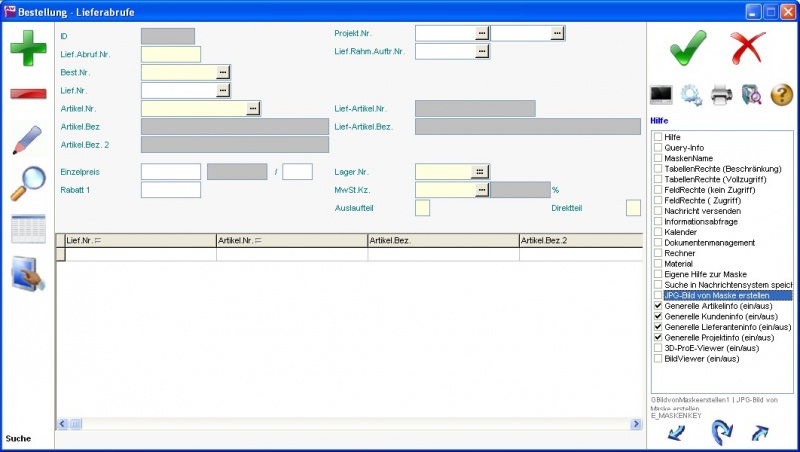Screen dimensions: 800x452
Task: Click the red minus delete record icon
Action: click(x=28, y=93)
